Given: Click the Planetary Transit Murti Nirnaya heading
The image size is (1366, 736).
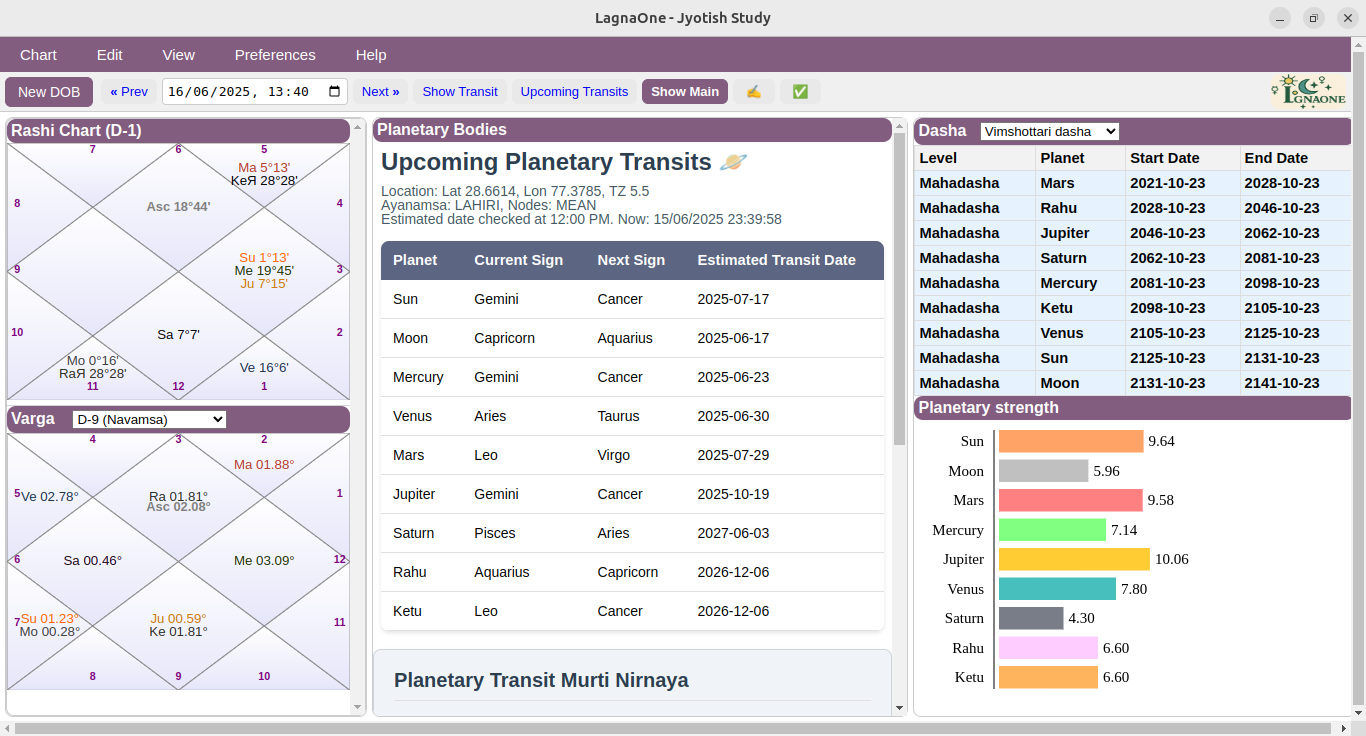Looking at the screenshot, I should coord(541,680).
